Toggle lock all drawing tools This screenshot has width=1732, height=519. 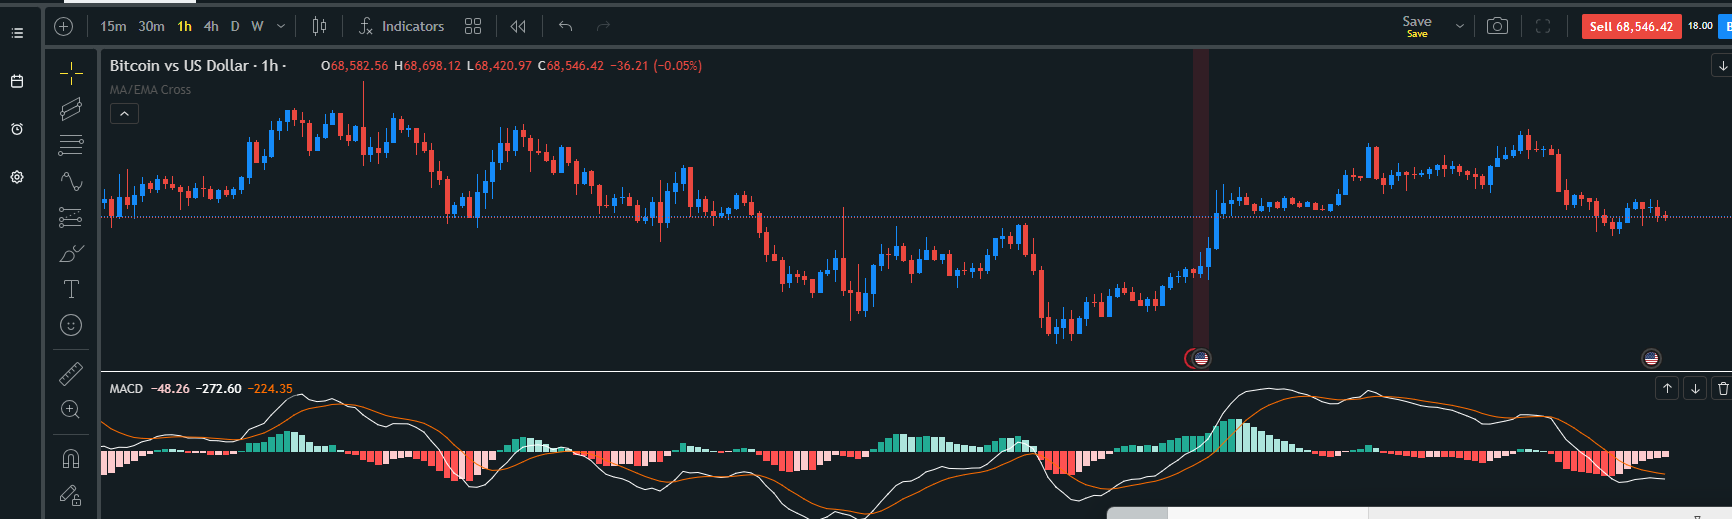tap(71, 495)
